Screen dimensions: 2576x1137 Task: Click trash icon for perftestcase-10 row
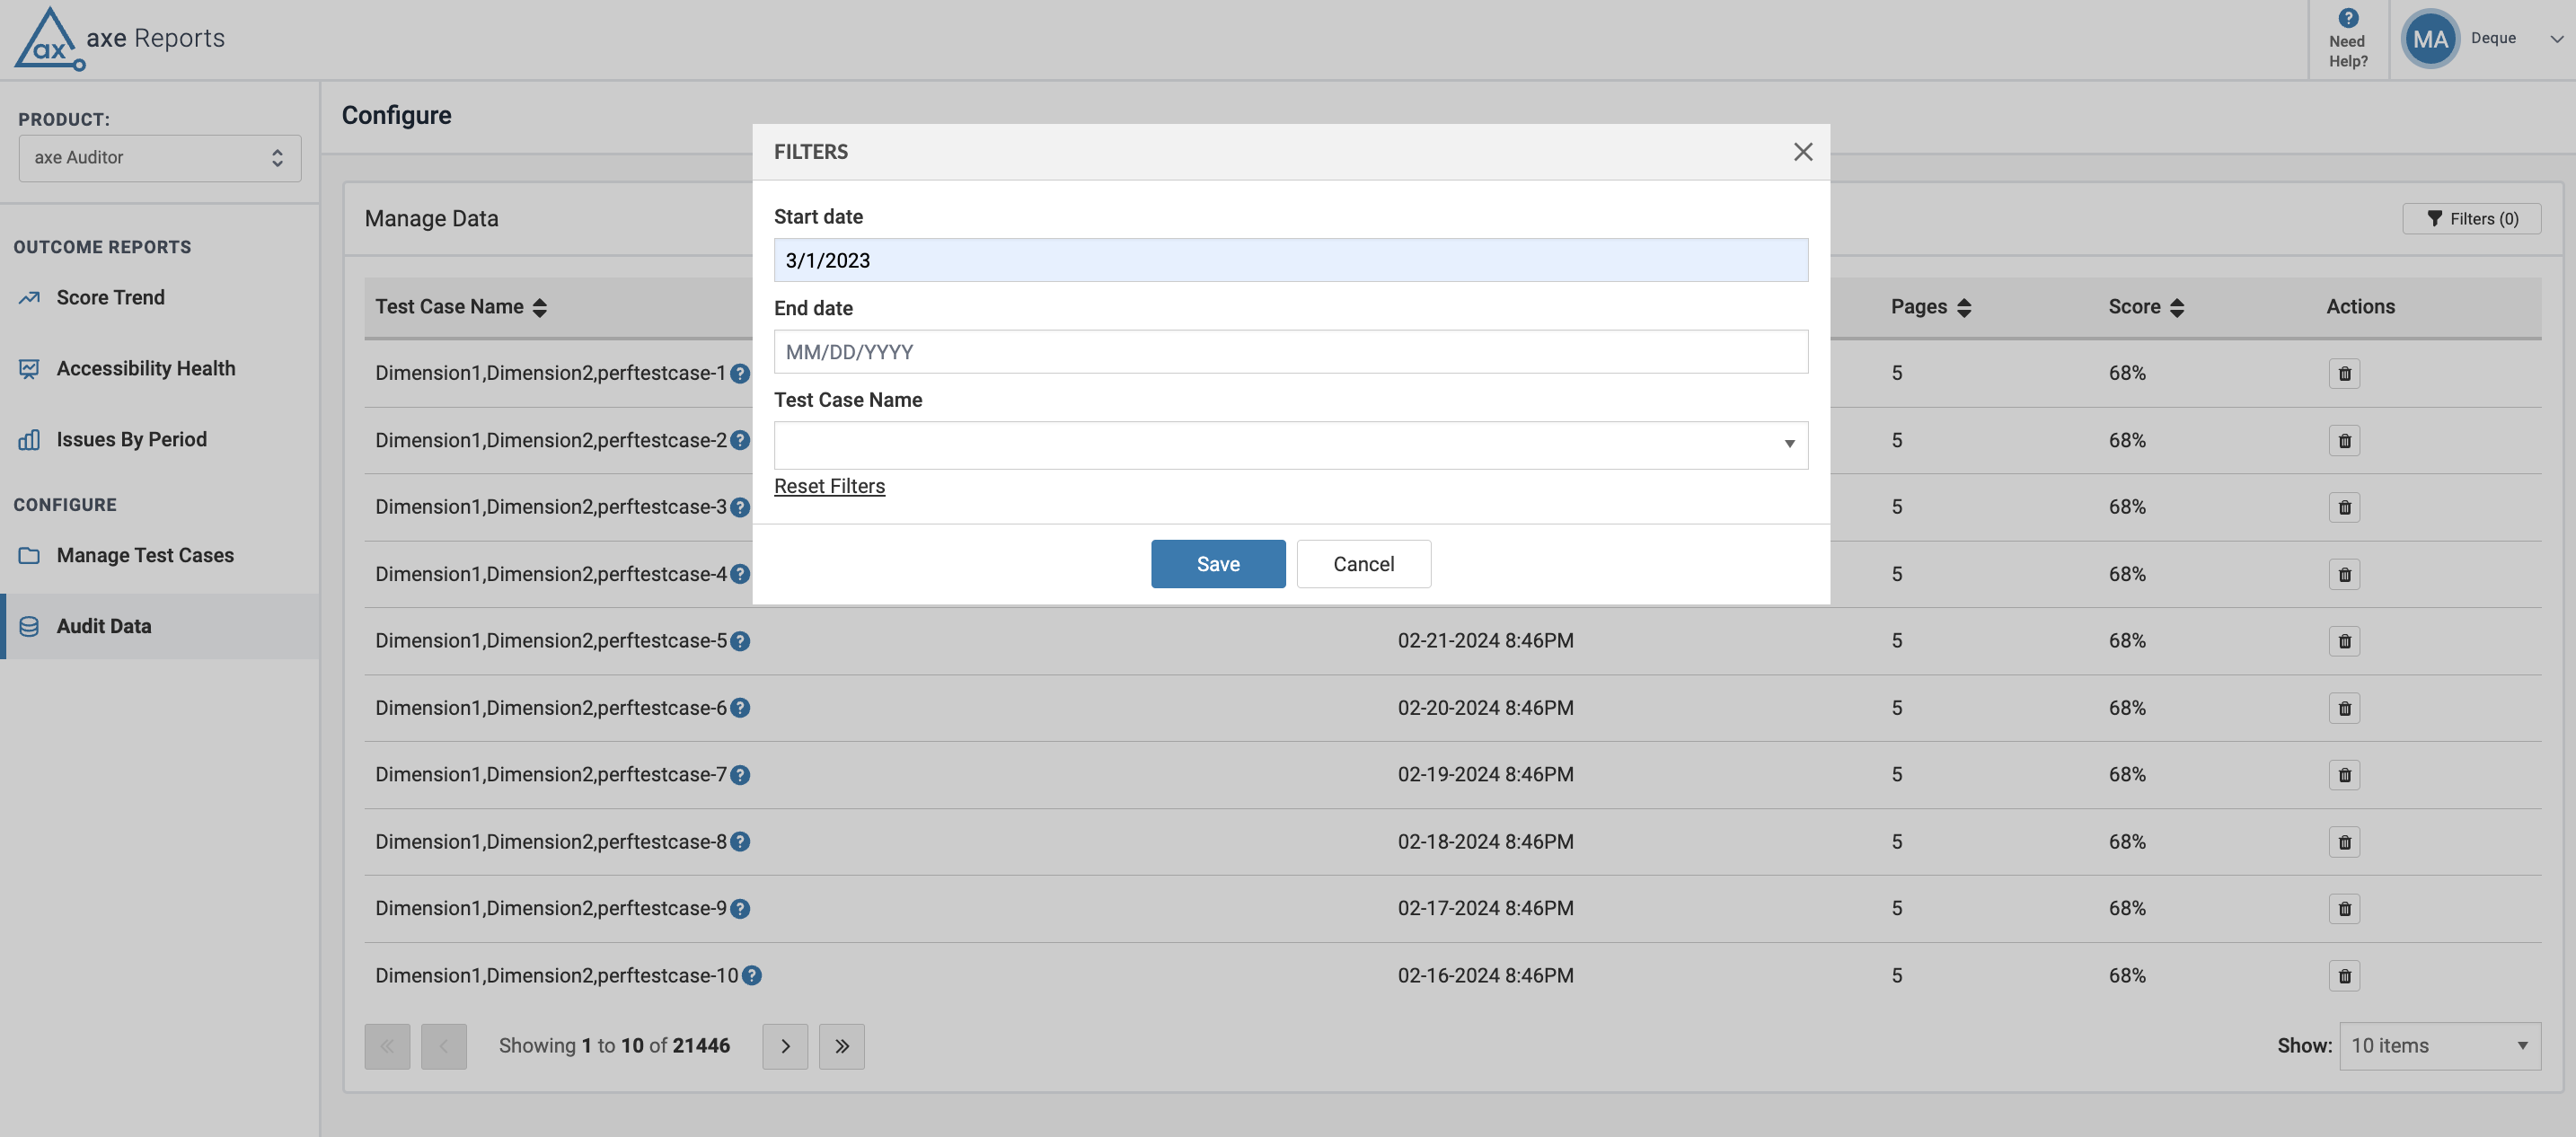2344,976
